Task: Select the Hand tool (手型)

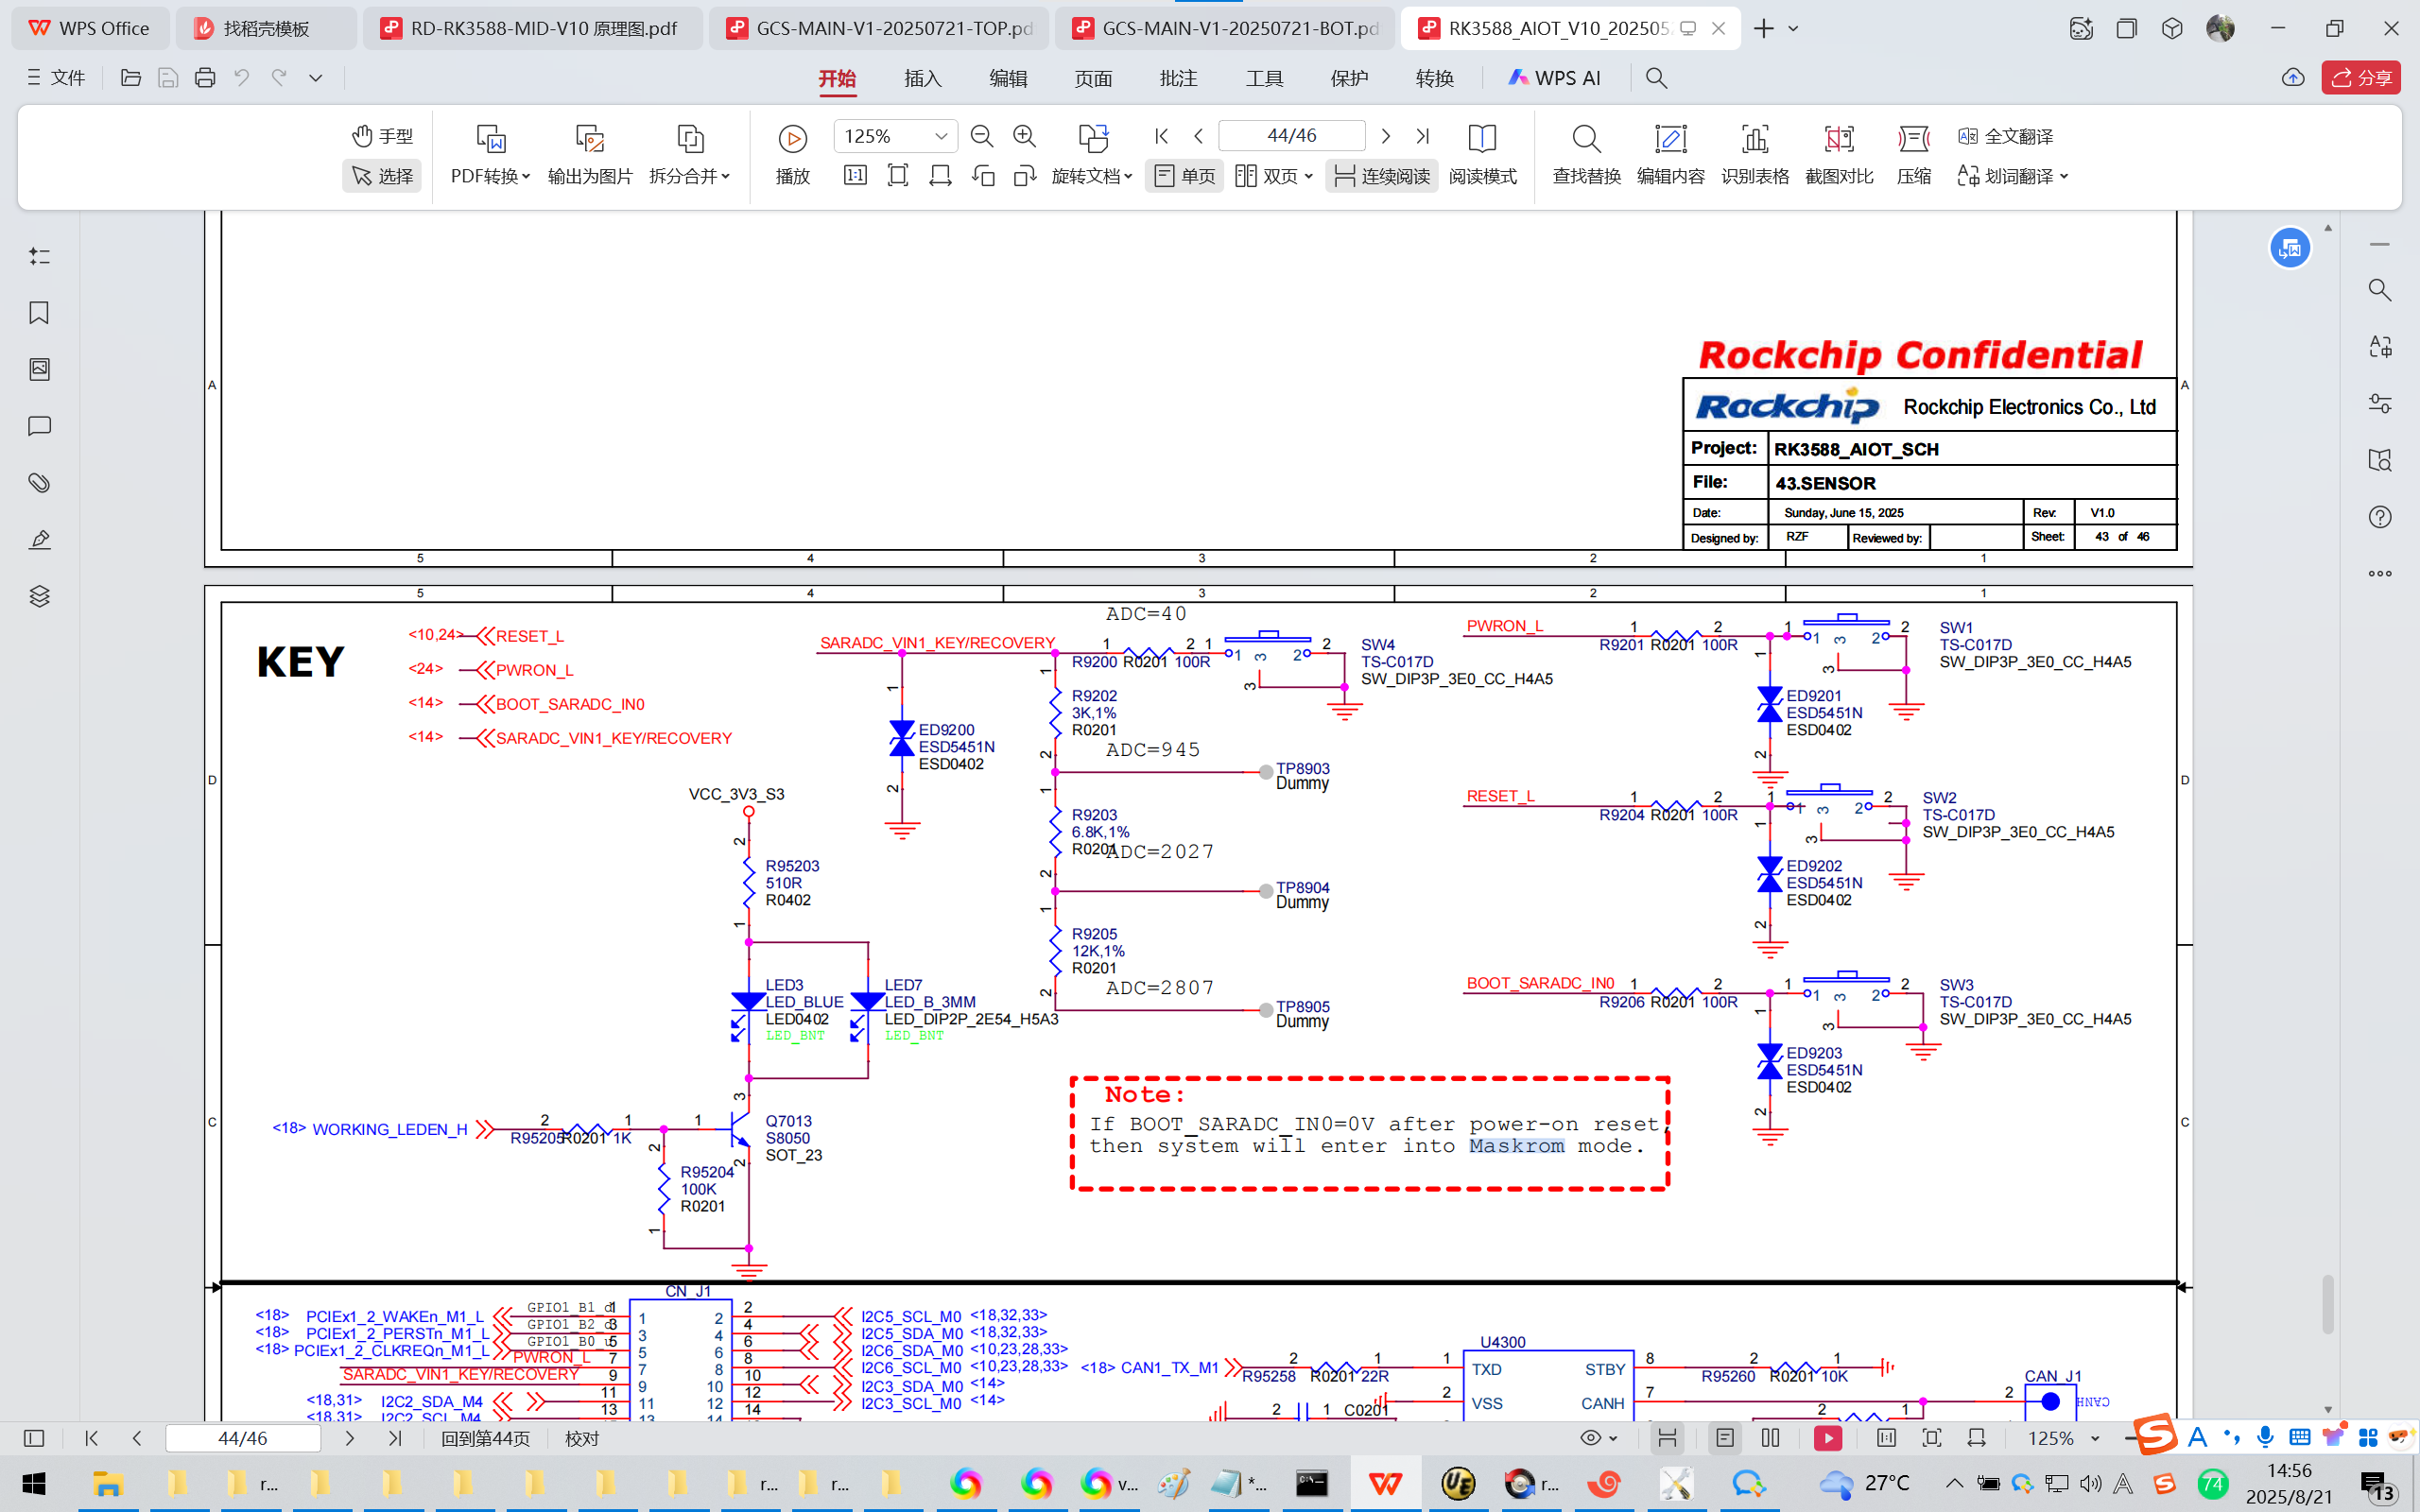Action: [382, 136]
